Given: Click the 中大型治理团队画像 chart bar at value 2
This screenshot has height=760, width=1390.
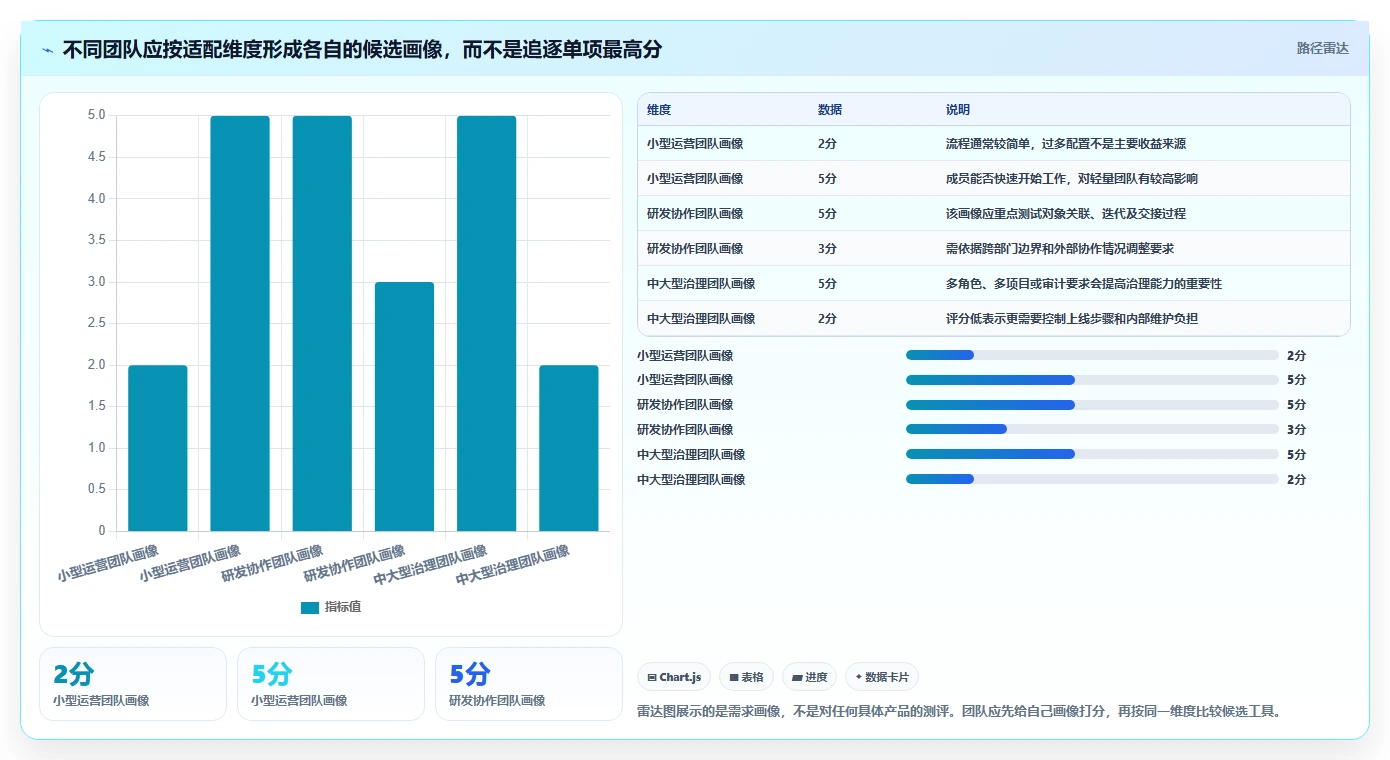Looking at the screenshot, I should (x=569, y=448).
